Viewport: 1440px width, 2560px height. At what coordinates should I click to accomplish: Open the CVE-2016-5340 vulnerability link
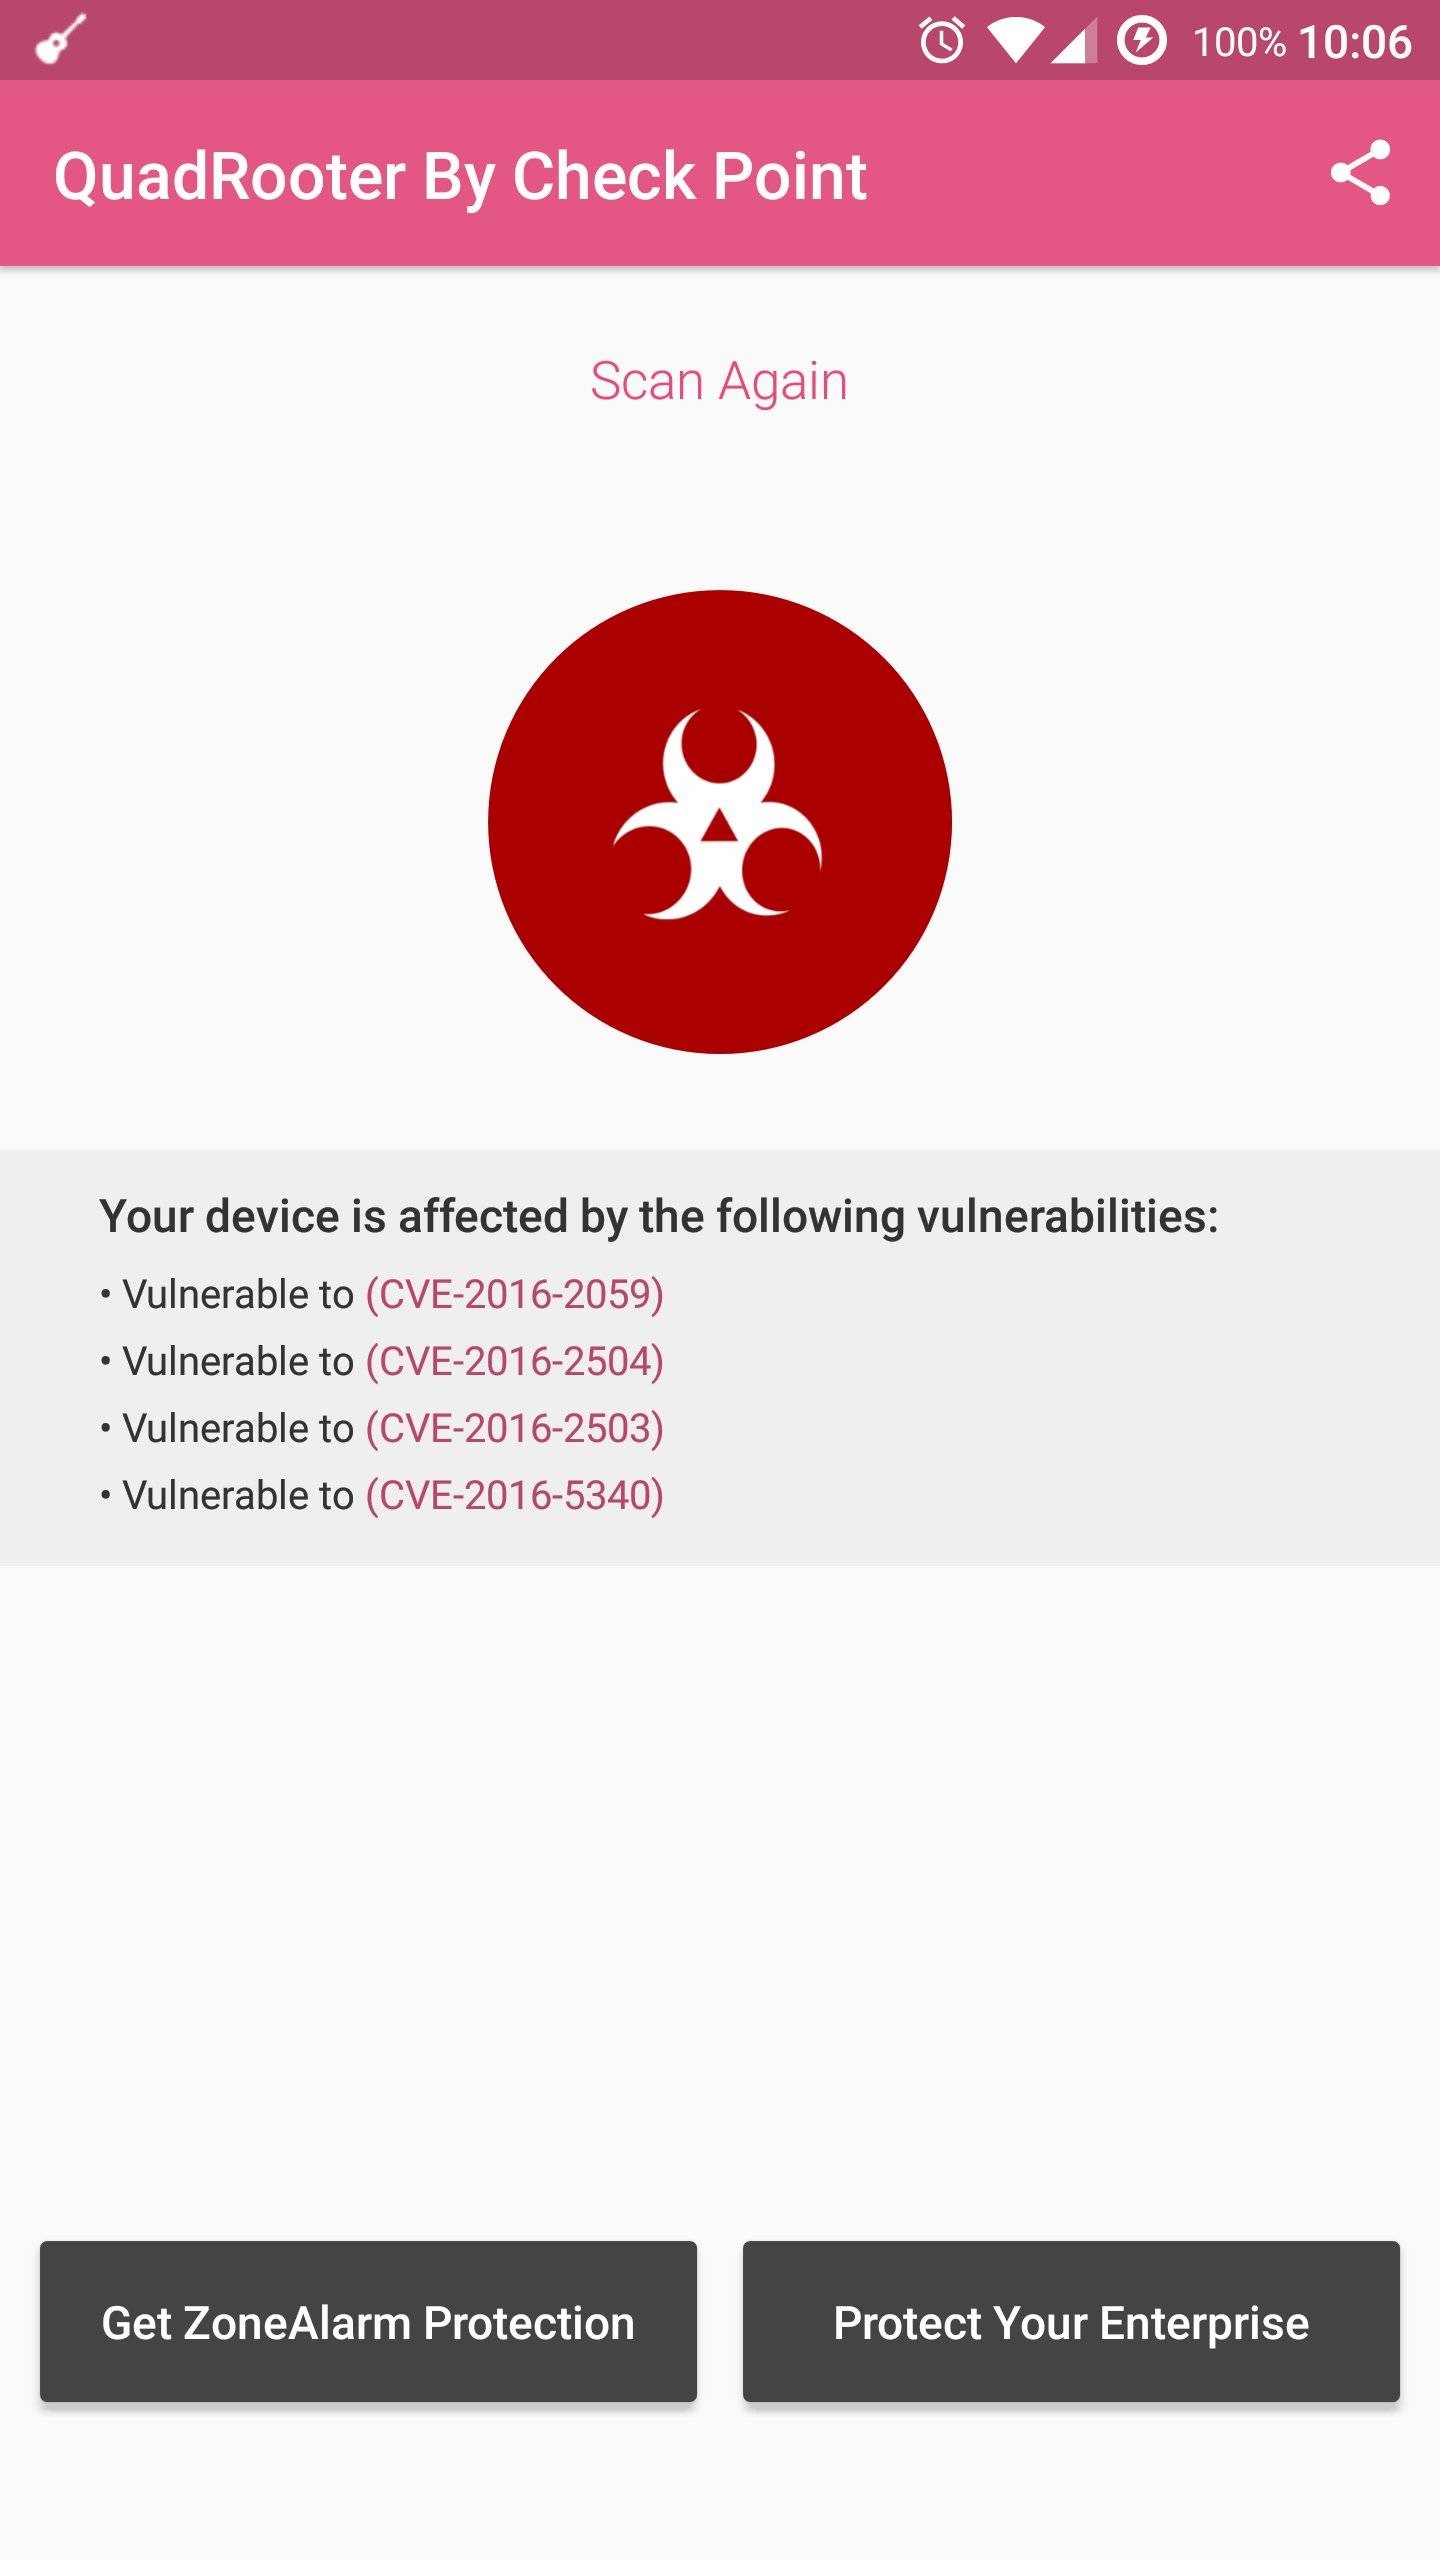coord(515,1495)
